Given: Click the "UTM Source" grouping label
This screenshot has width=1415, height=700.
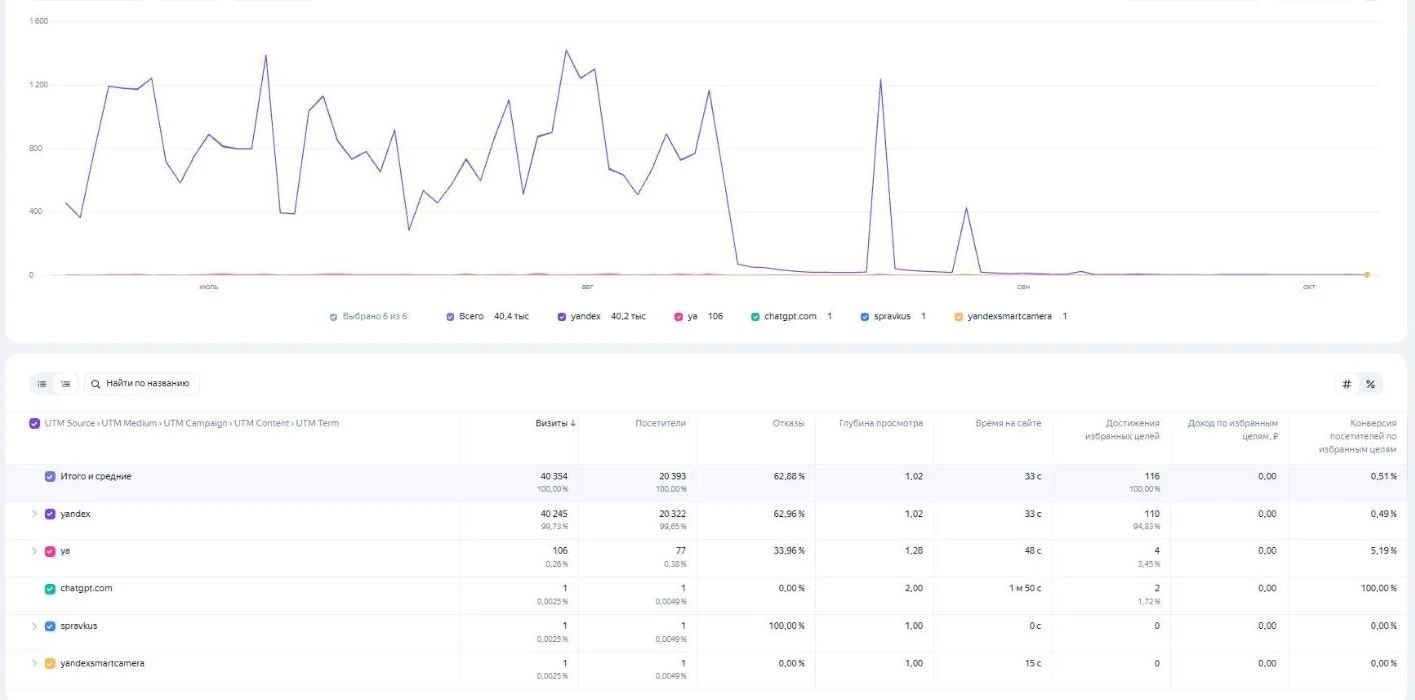Looking at the screenshot, I should pyautogui.click(x=70, y=423).
